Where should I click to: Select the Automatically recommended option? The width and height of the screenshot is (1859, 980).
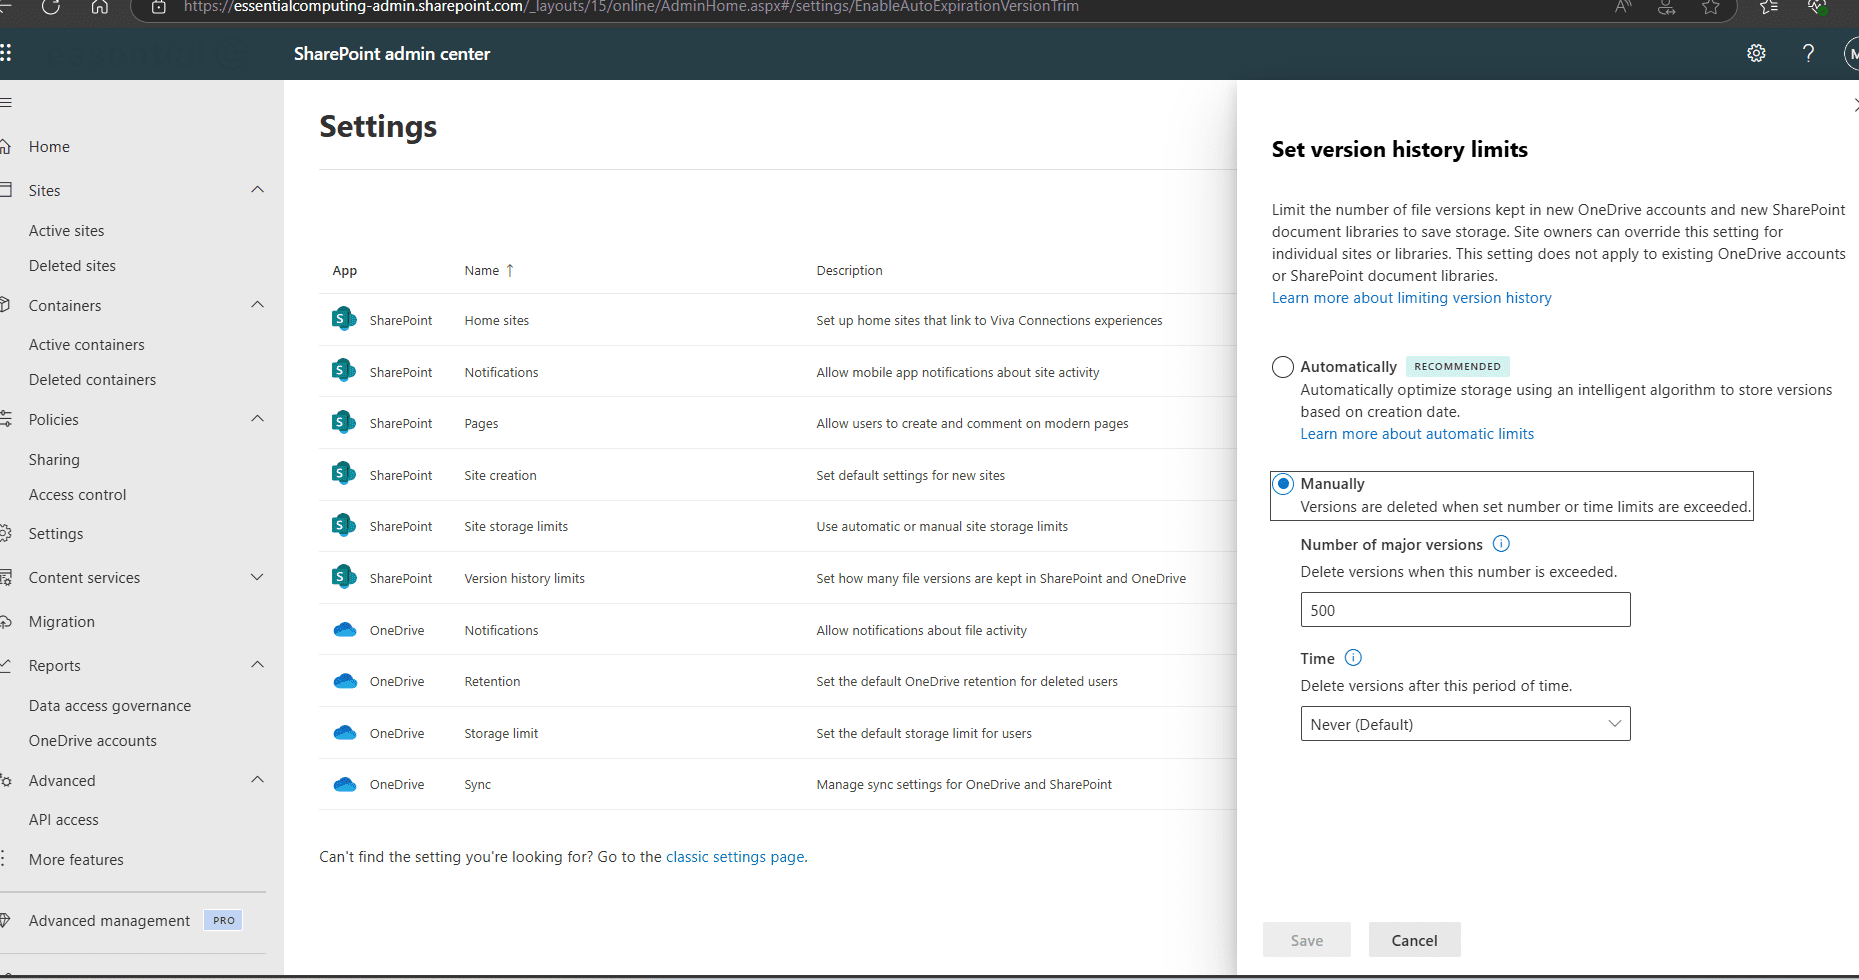tap(1282, 366)
